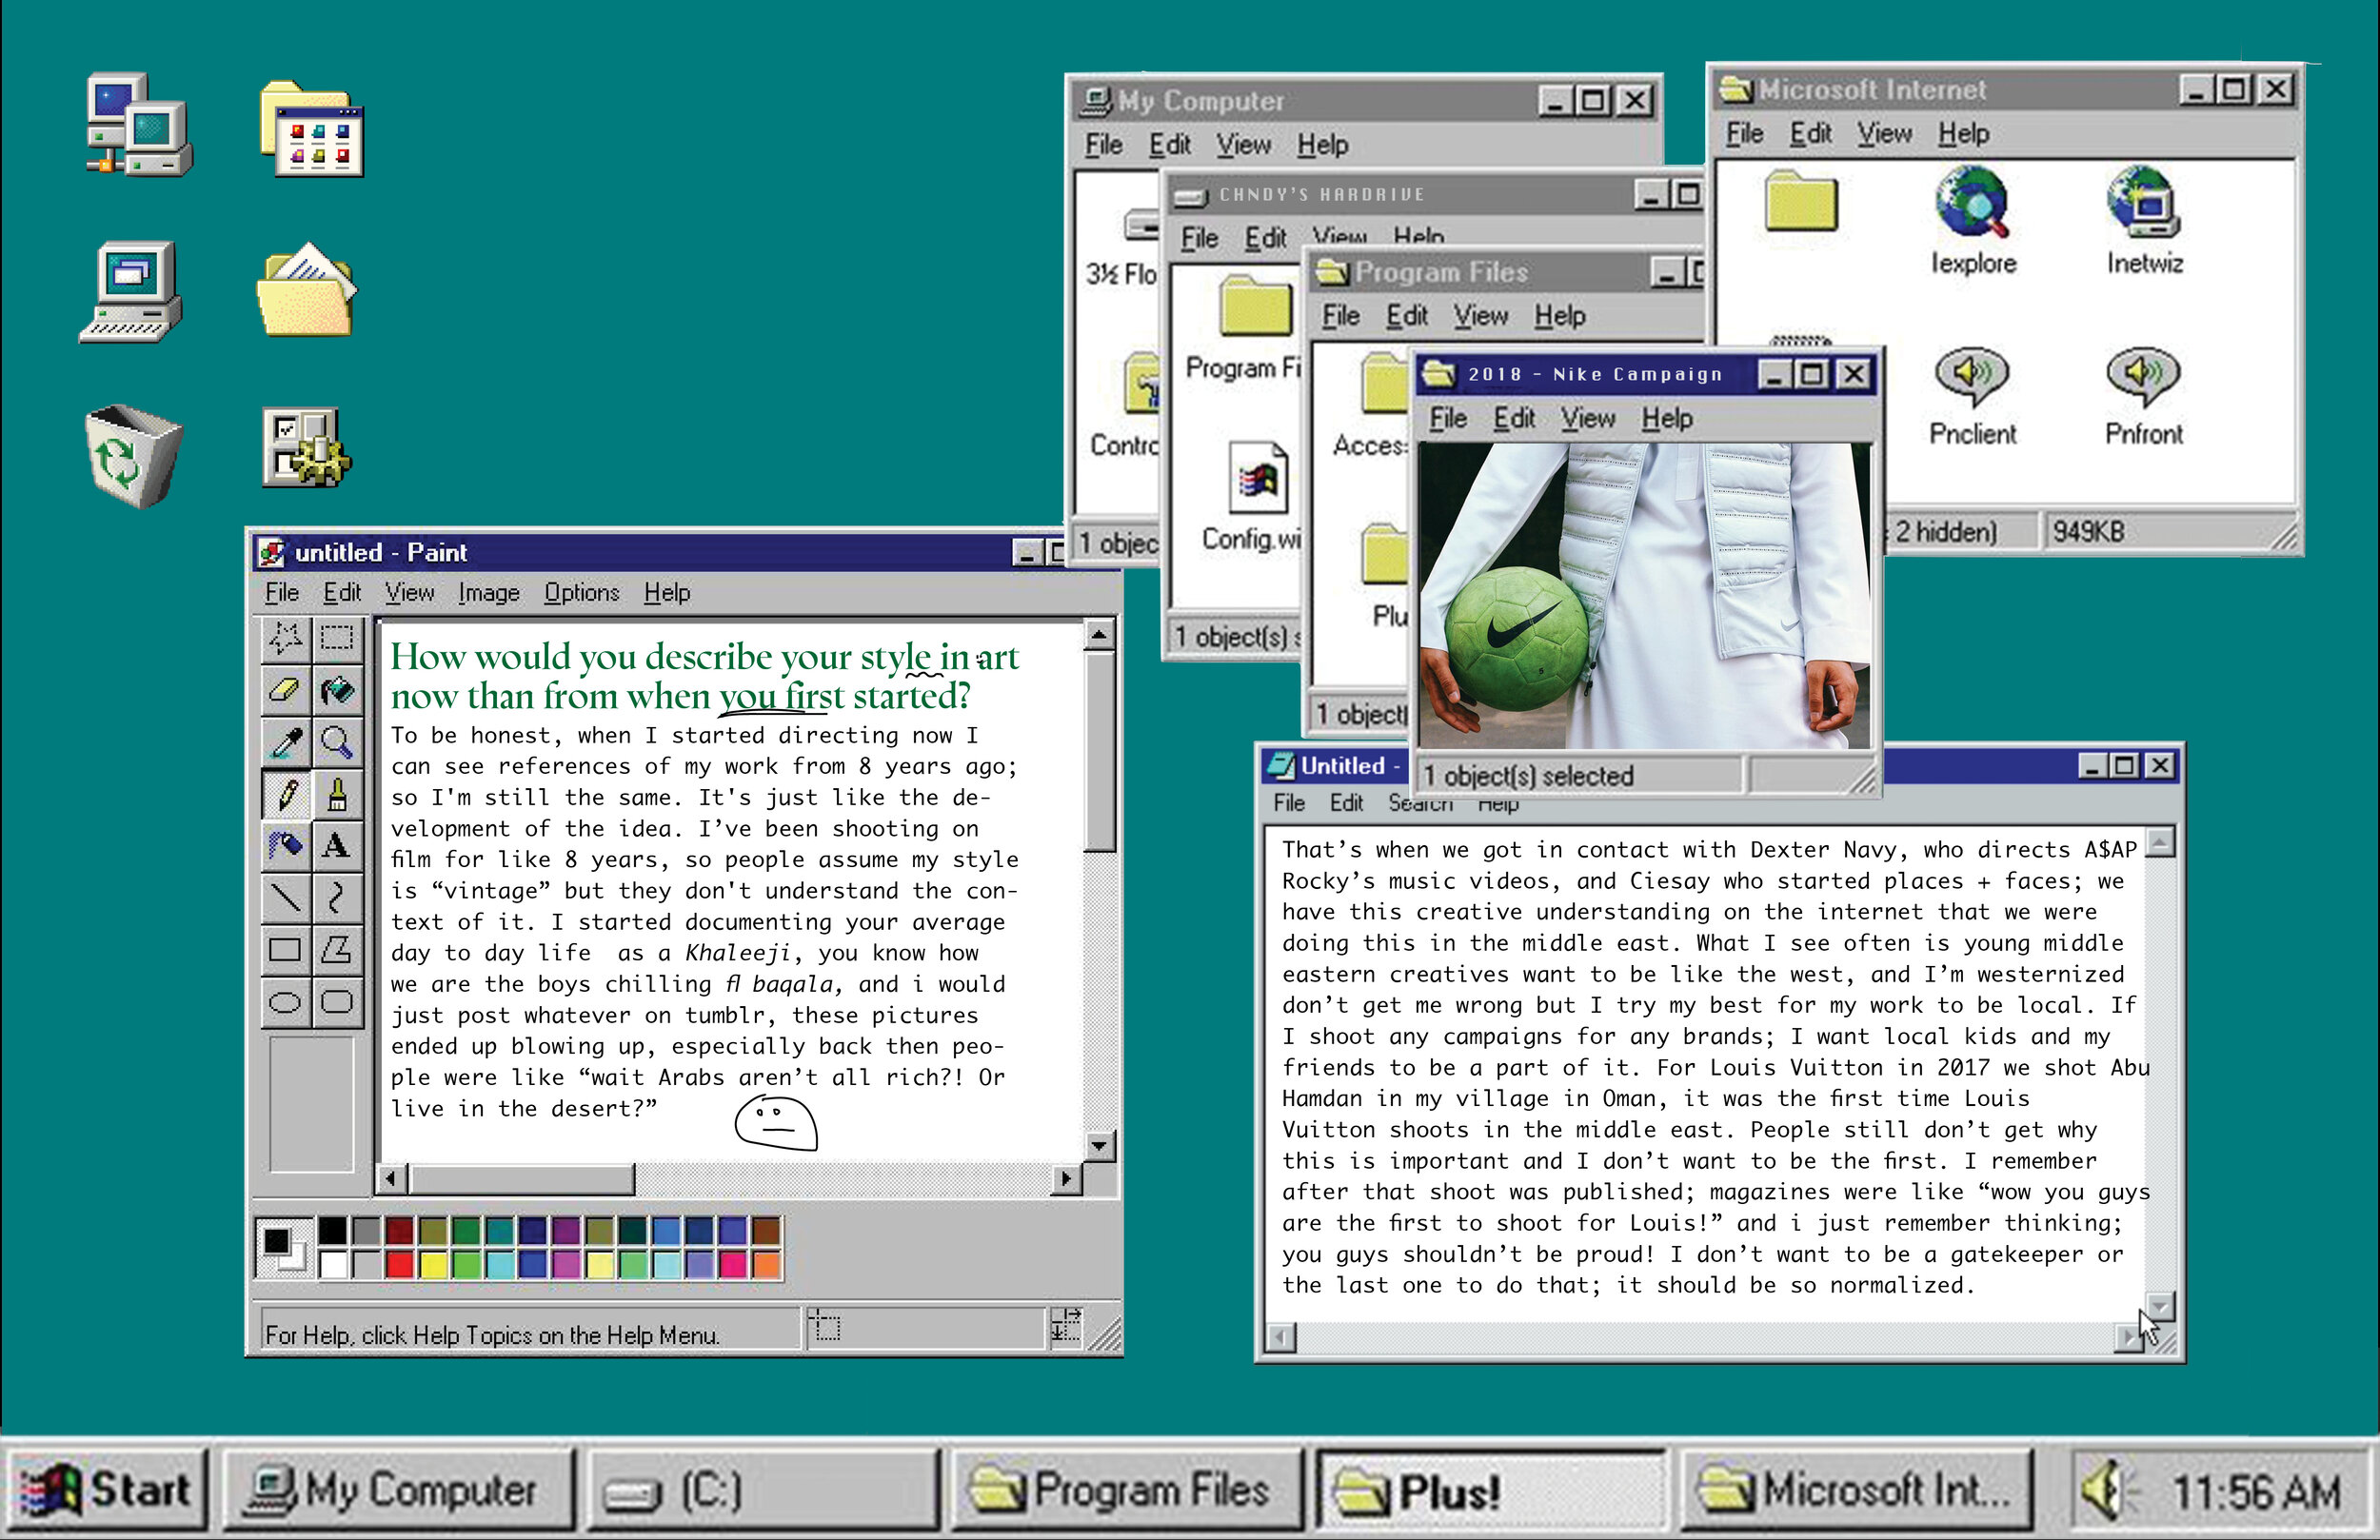Select the Pencil tool in Paint
Screen dimensions: 2380x1540
coord(286,794)
